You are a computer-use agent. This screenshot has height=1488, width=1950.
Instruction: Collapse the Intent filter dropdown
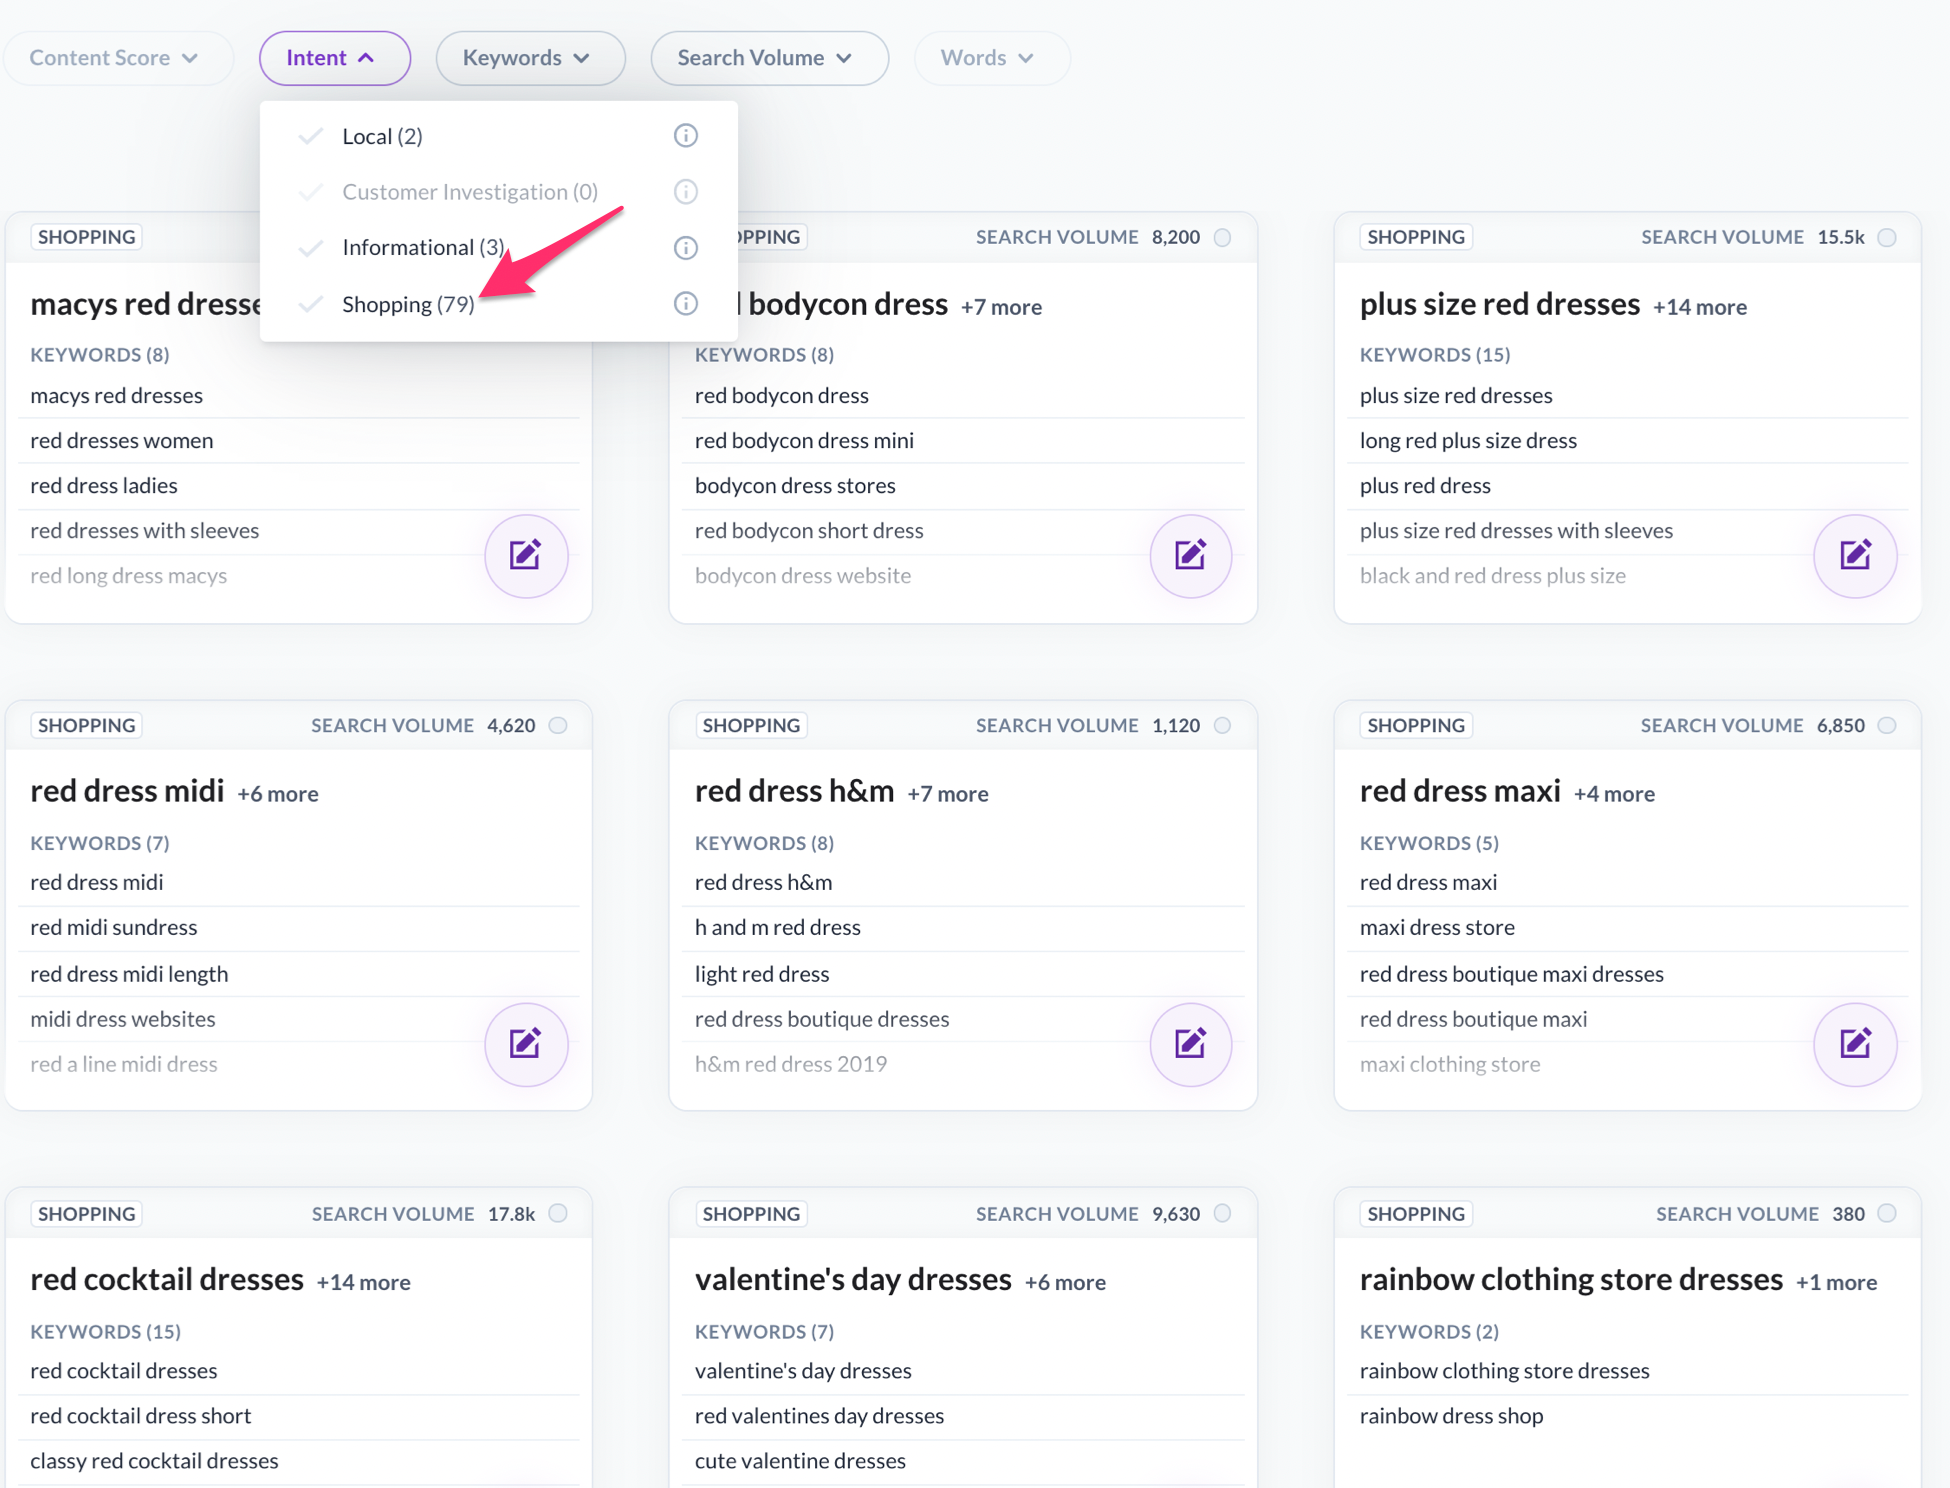(x=334, y=58)
